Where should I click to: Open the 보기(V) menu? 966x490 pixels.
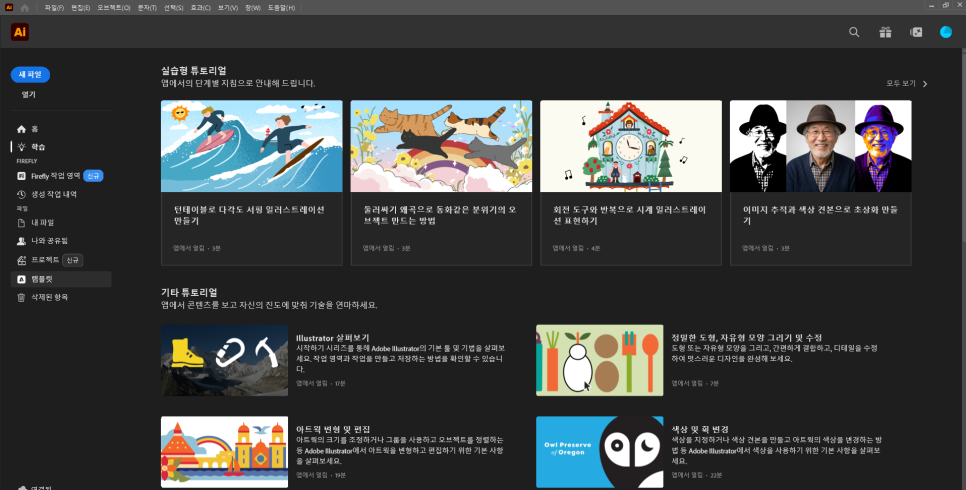(x=227, y=8)
